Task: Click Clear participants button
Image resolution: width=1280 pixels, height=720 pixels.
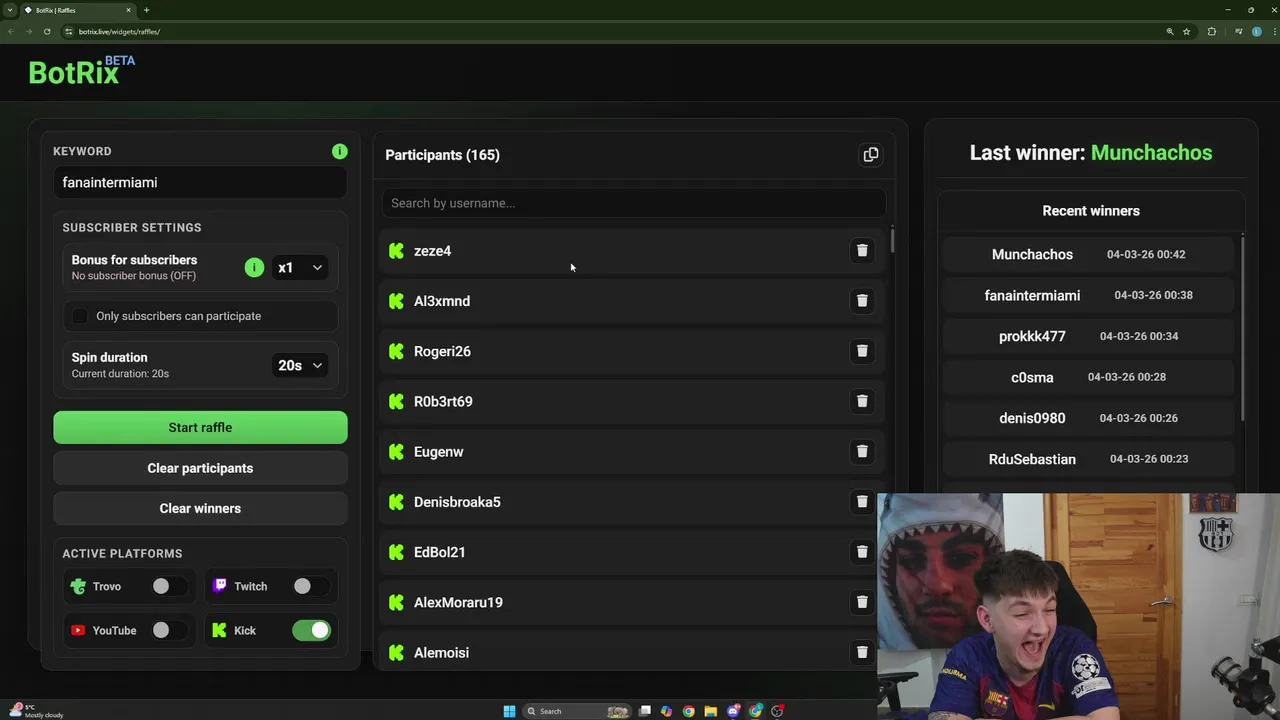Action: click(200, 468)
